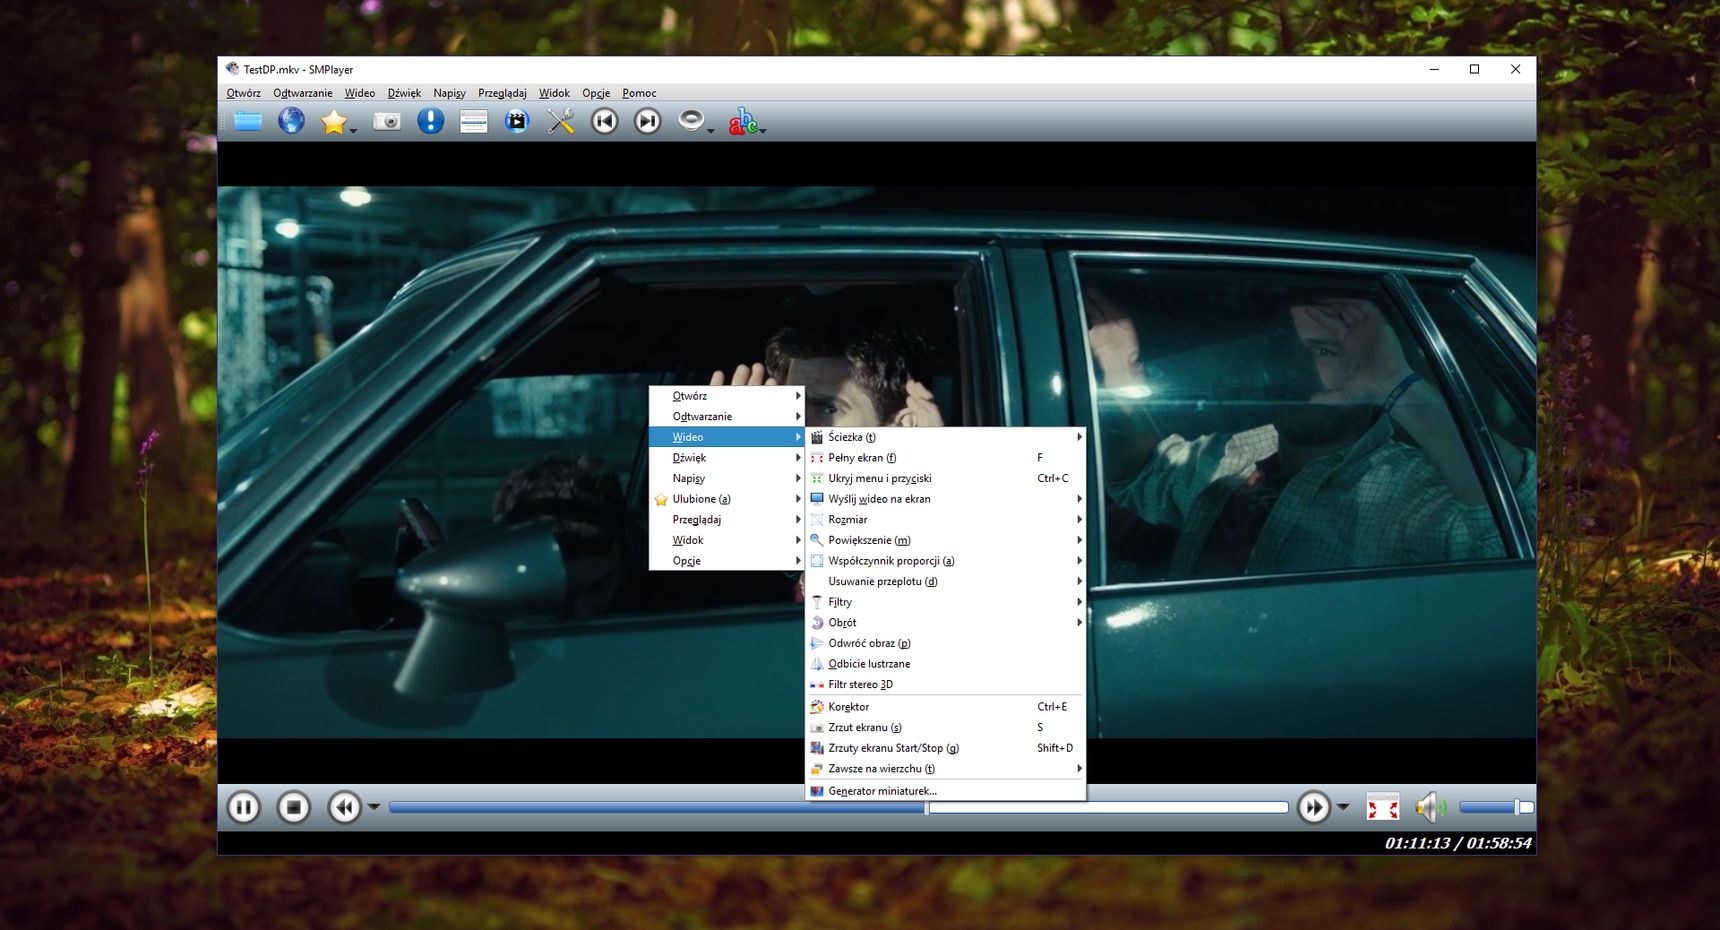Open the Filtry filters submenu
1720x930 pixels.
[946, 602]
